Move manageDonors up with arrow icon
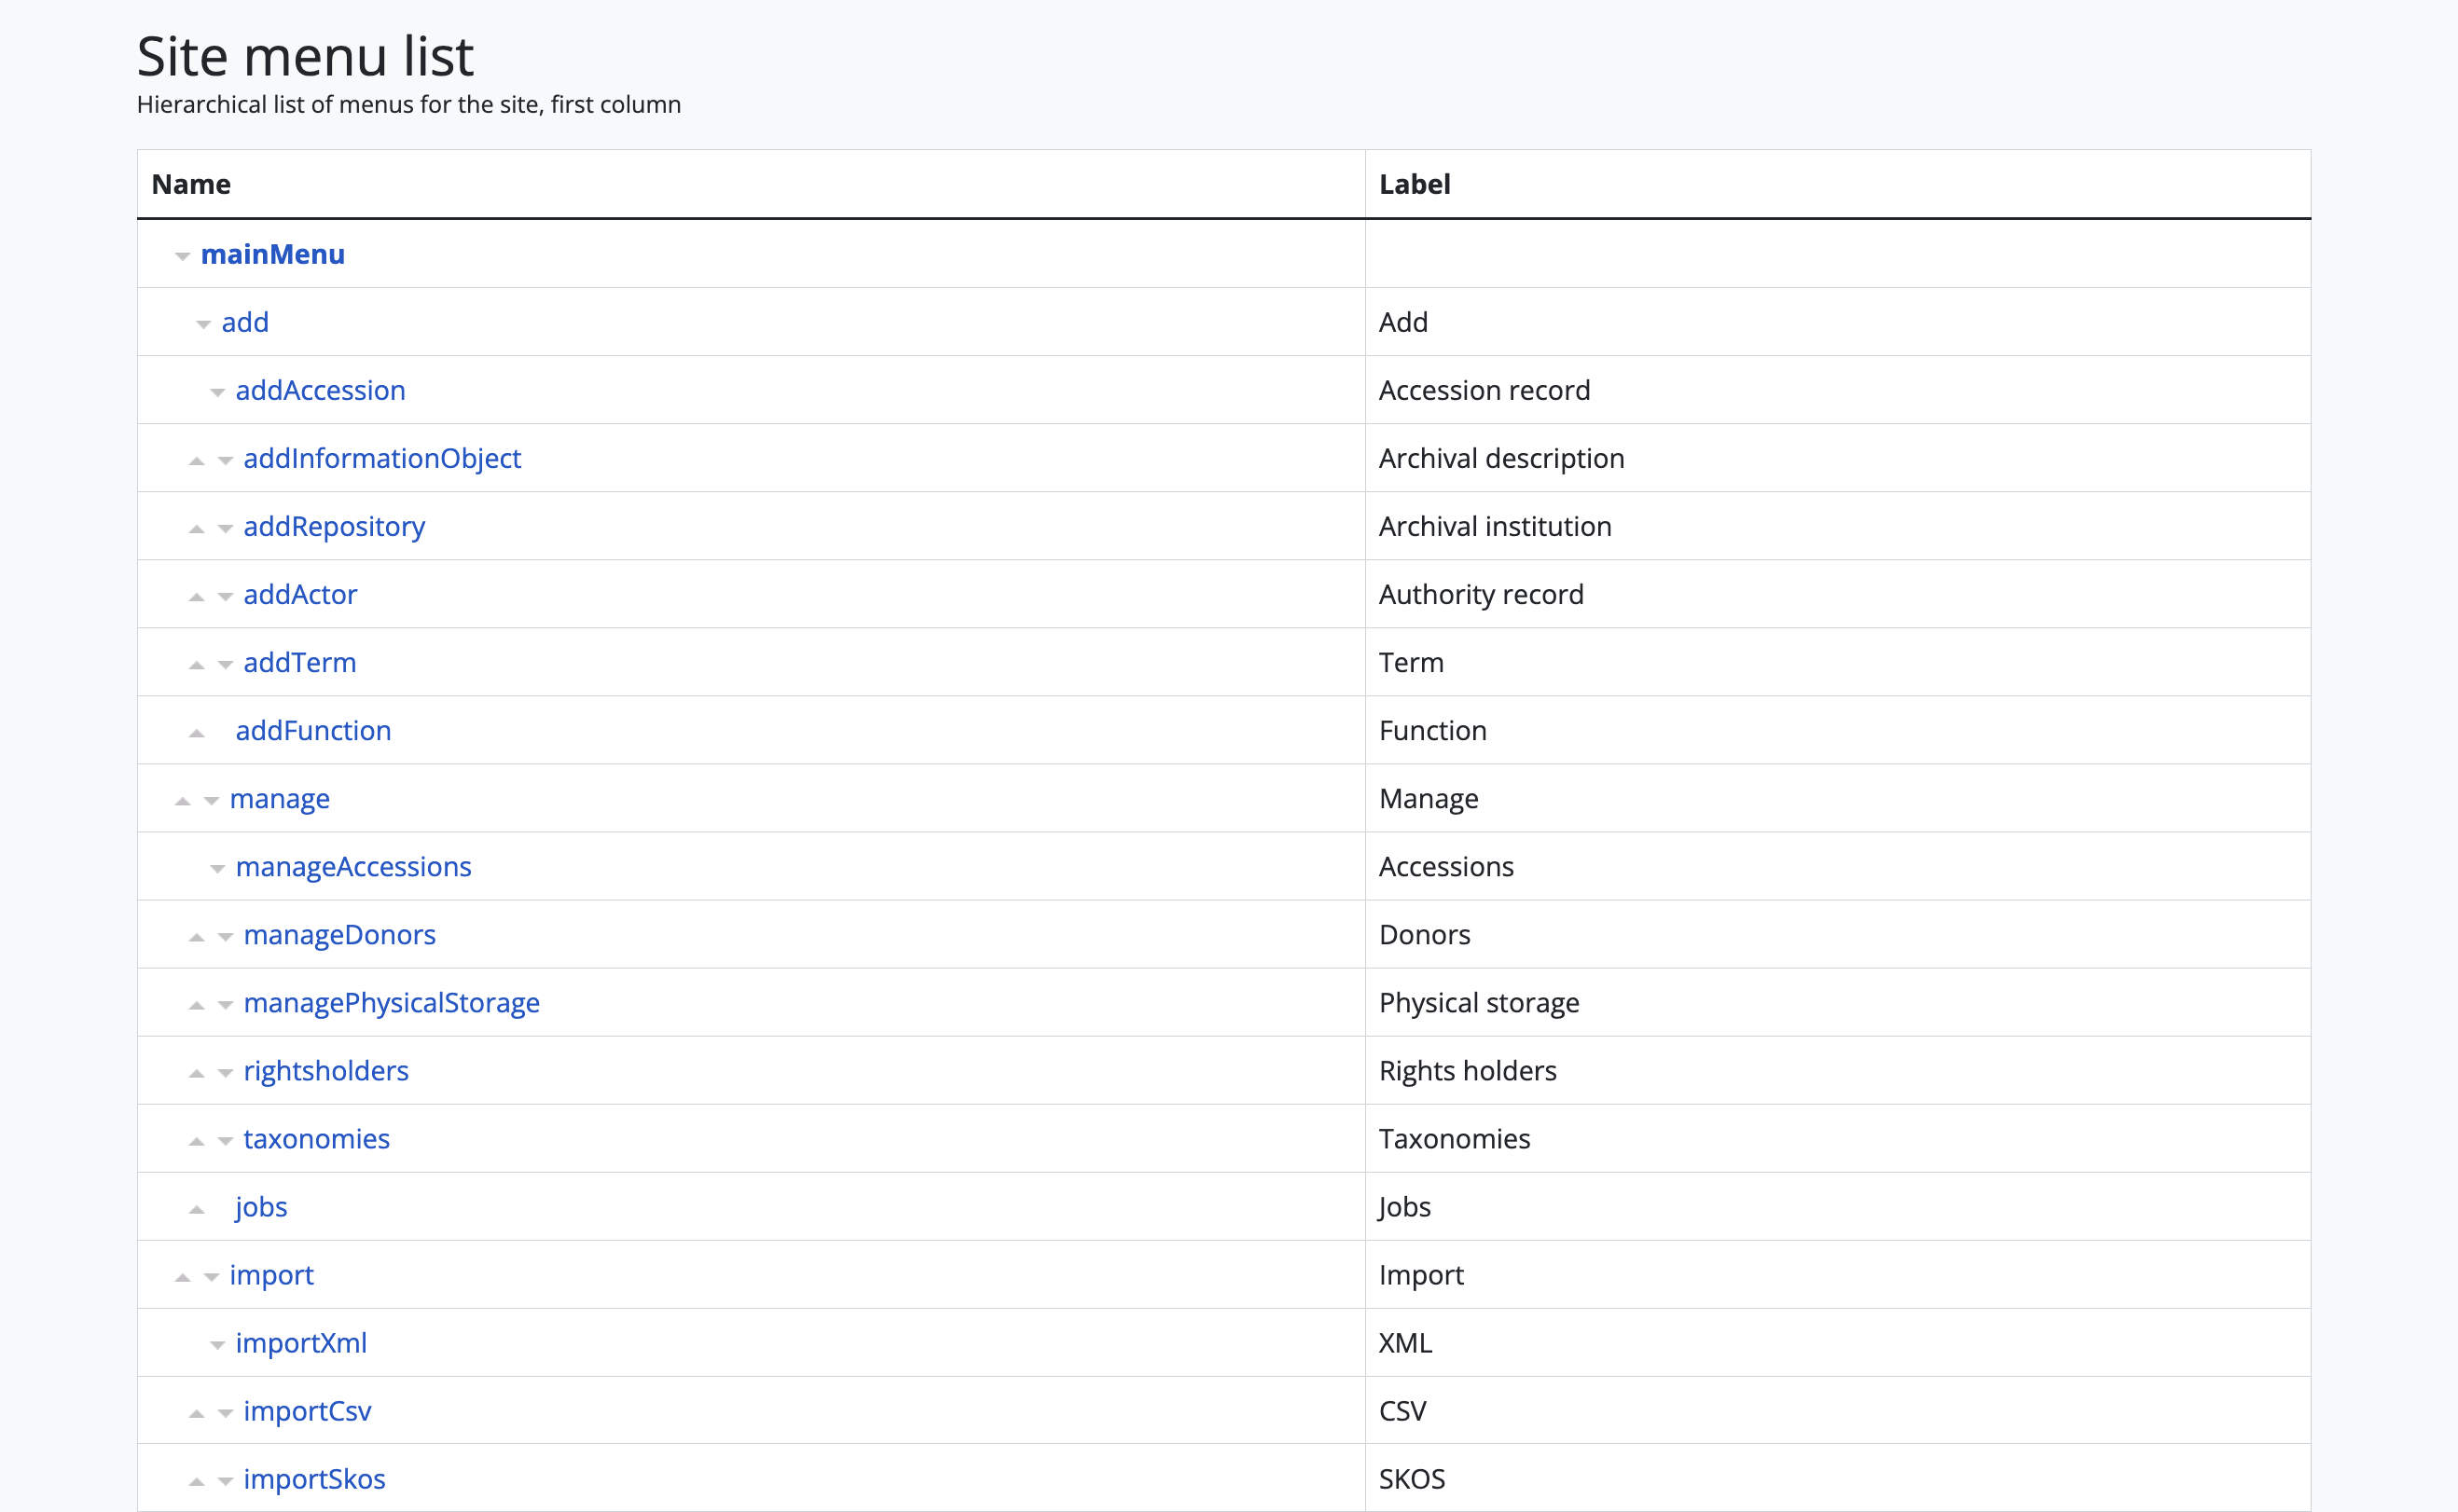 click(197, 936)
